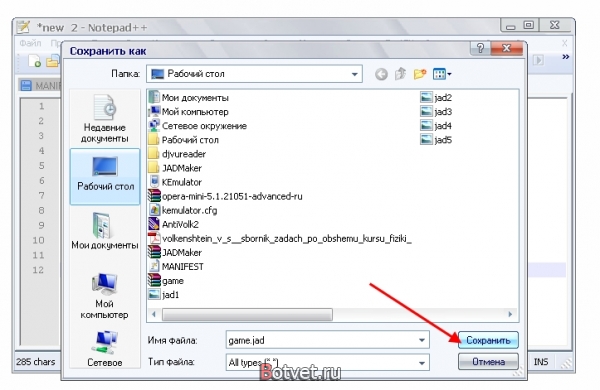Click the New file toolbar icon in Notepad++
Viewport: 600px width, 390px height.
pyautogui.click(x=35, y=61)
